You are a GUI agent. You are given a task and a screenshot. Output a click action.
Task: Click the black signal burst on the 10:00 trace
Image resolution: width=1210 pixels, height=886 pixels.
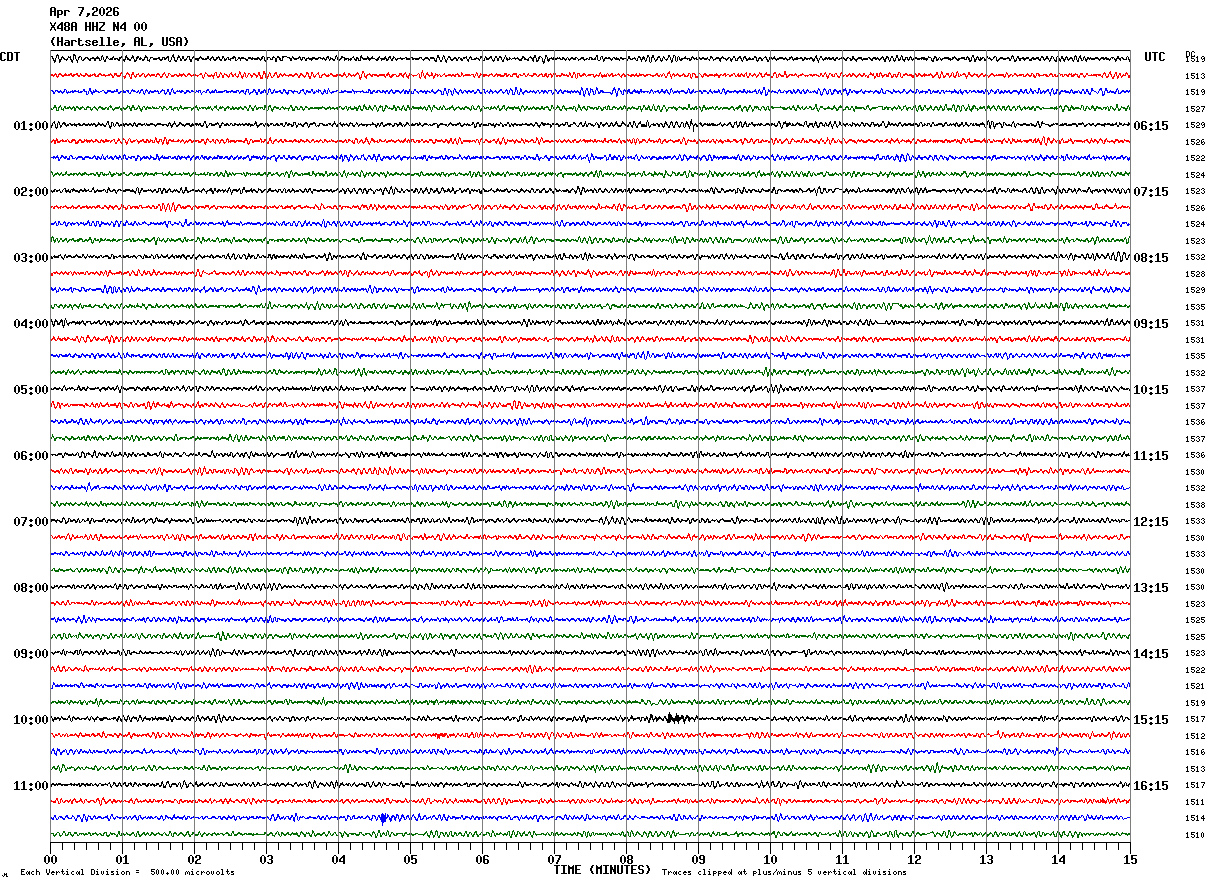(678, 718)
